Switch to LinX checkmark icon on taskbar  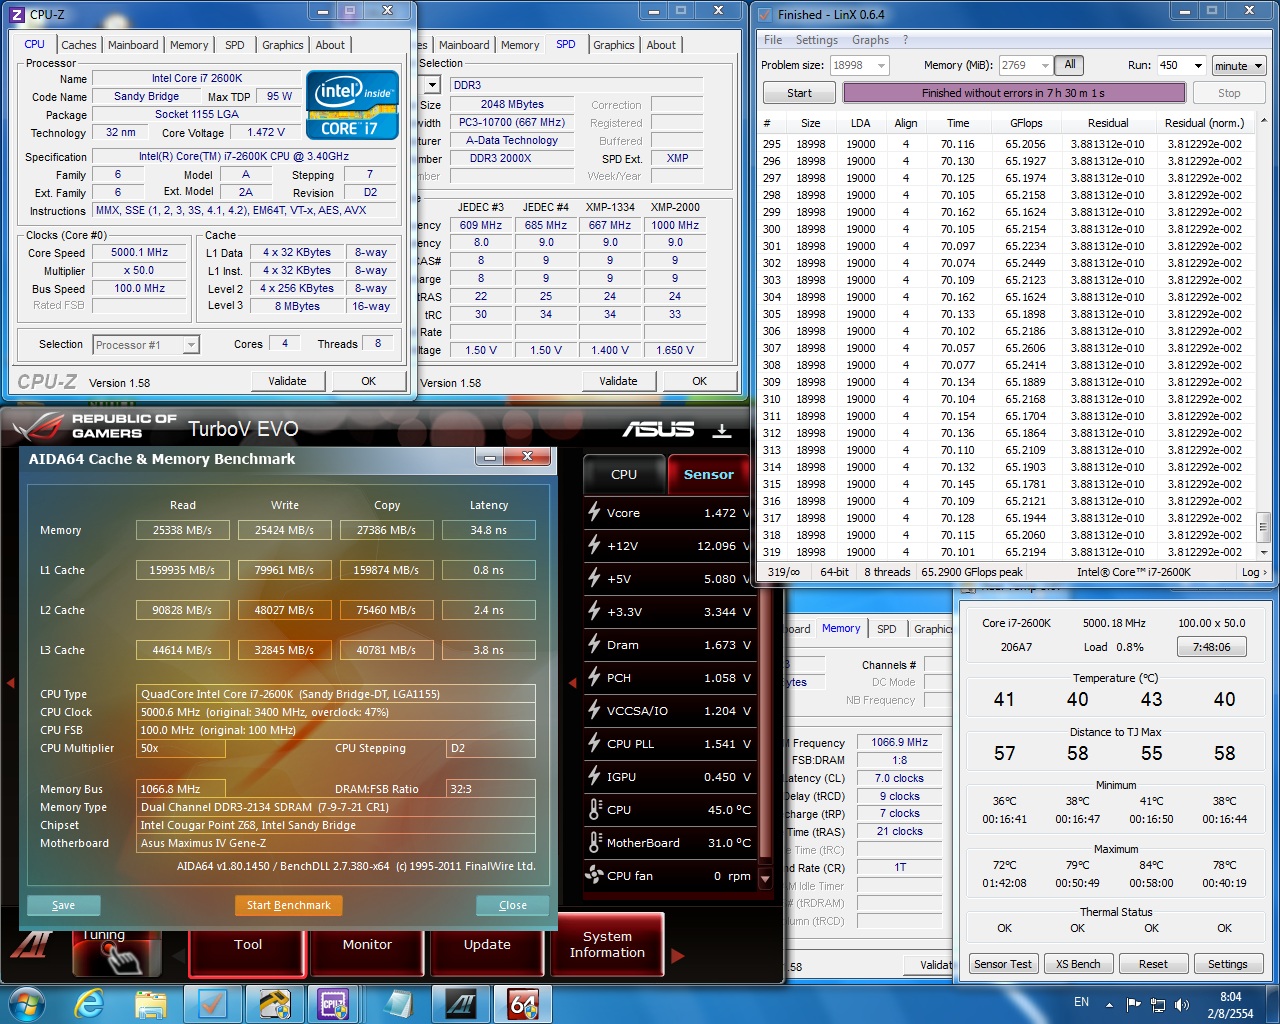(211, 1003)
